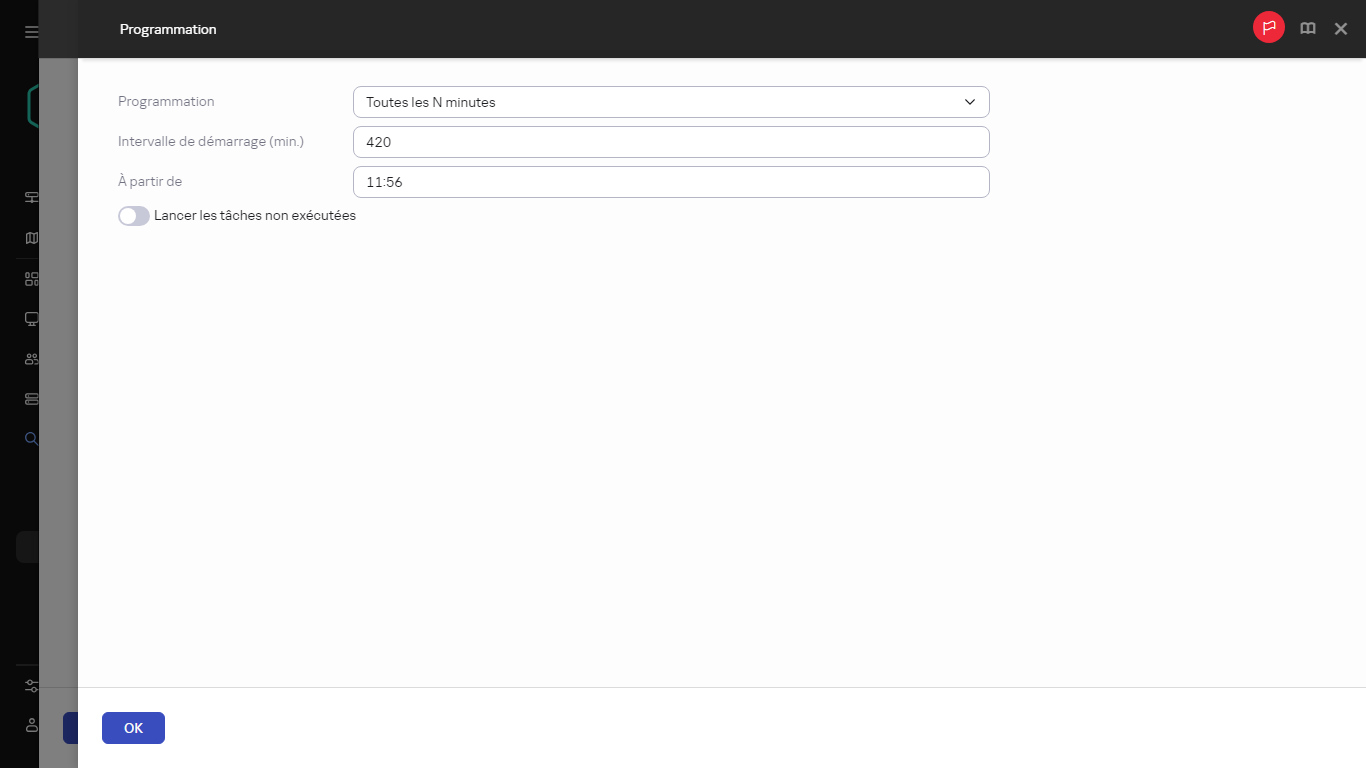The width and height of the screenshot is (1366, 768).
Task: Open the "Toutes les N minutes" schedule dropdown
Action: (x=671, y=102)
